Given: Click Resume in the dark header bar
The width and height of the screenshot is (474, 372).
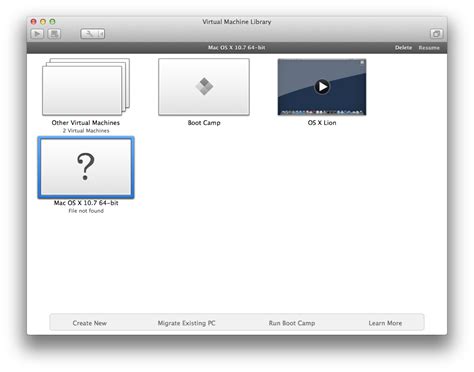Looking at the screenshot, I should click(x=429, y=48).
